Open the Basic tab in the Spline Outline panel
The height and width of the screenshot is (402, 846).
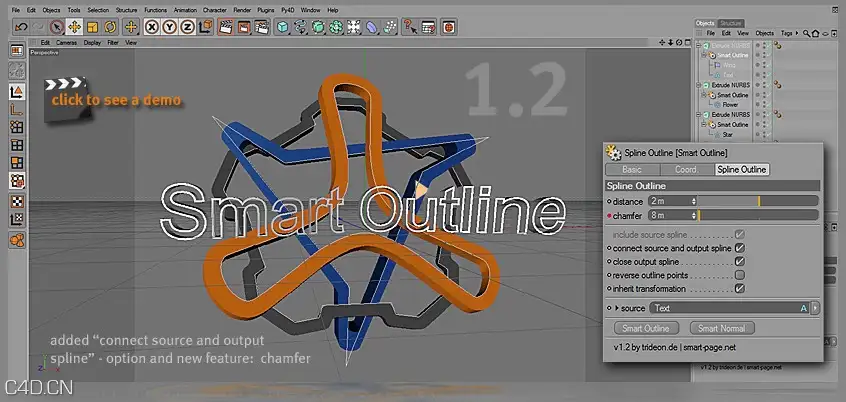[x=632, y=169]
